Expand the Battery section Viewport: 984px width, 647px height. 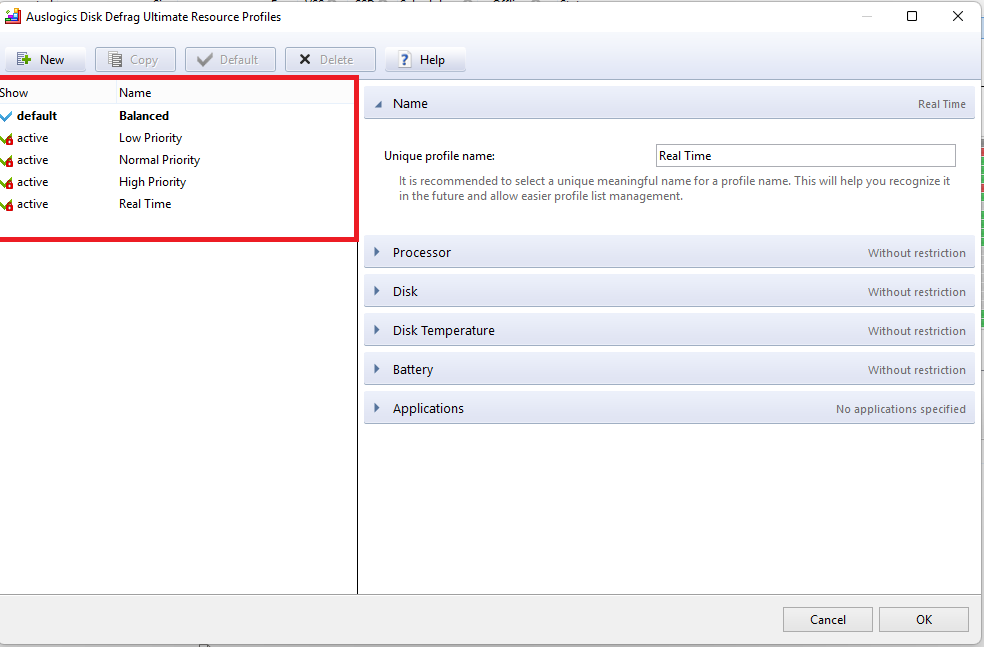[x=669, y=369]
